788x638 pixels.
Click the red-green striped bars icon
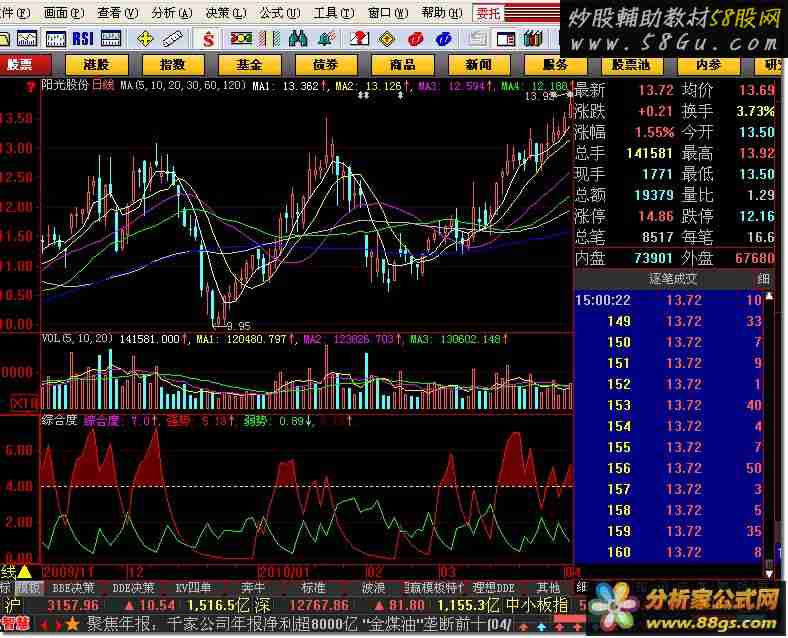(x=269, y=39)
